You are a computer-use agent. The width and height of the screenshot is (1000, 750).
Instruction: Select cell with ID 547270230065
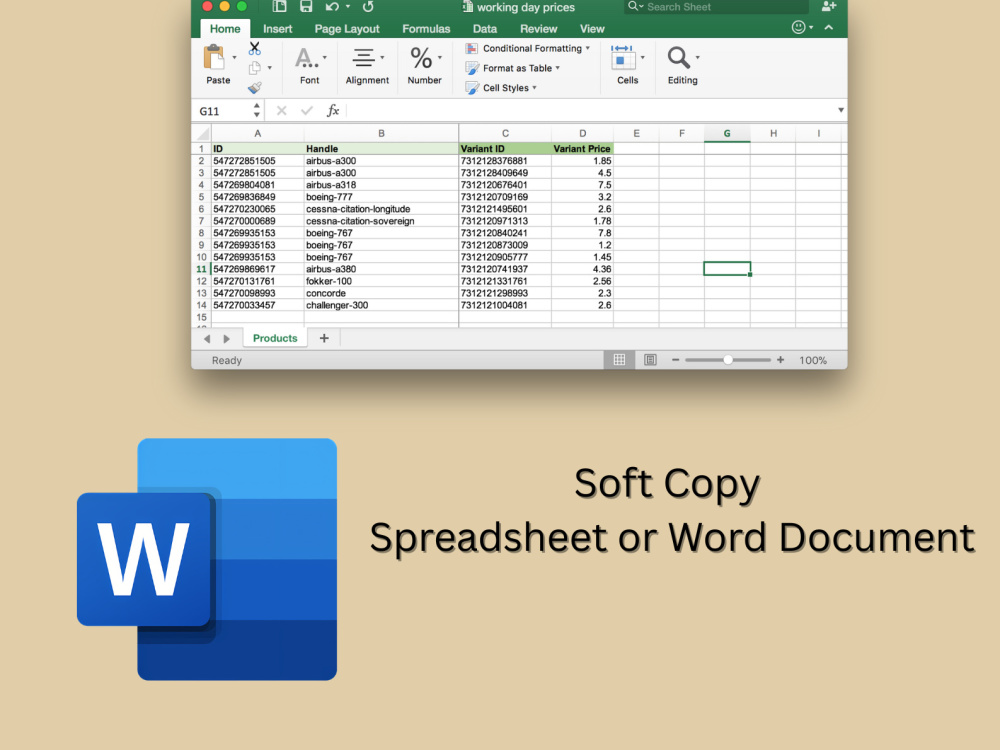258,209
